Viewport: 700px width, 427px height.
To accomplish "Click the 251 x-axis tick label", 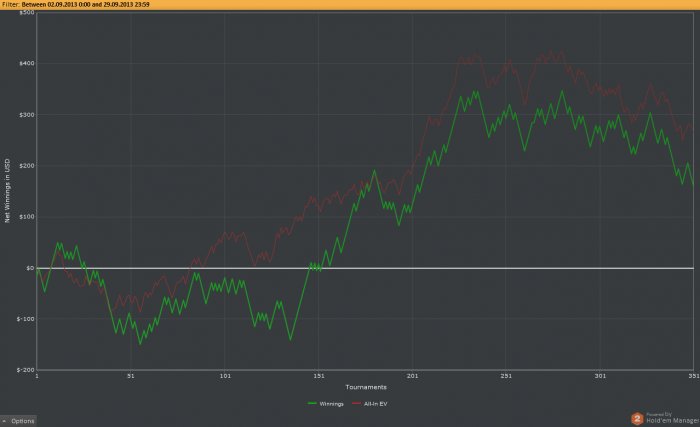I will point(506,376).
